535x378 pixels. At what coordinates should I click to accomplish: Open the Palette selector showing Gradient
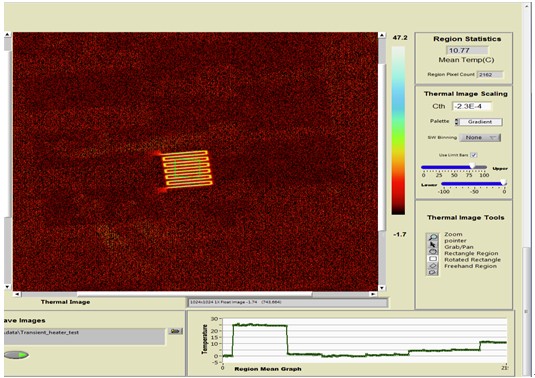480,122
